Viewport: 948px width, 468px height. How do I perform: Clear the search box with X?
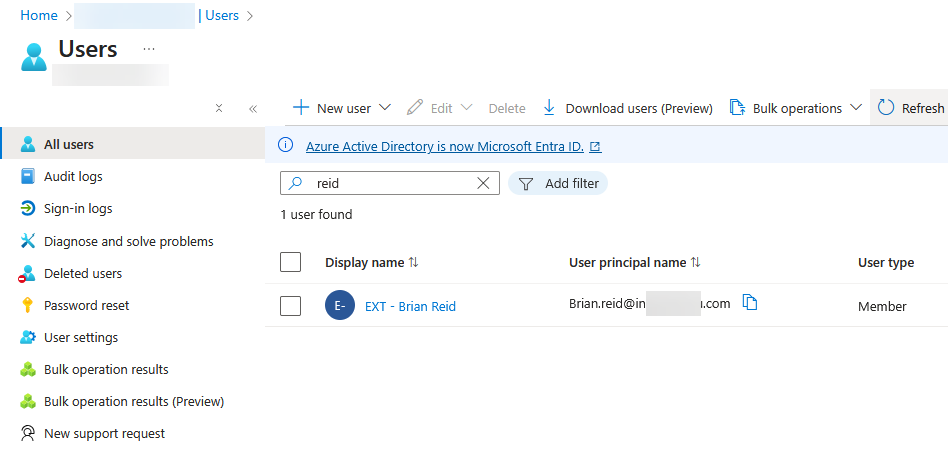tap(484, 183)
